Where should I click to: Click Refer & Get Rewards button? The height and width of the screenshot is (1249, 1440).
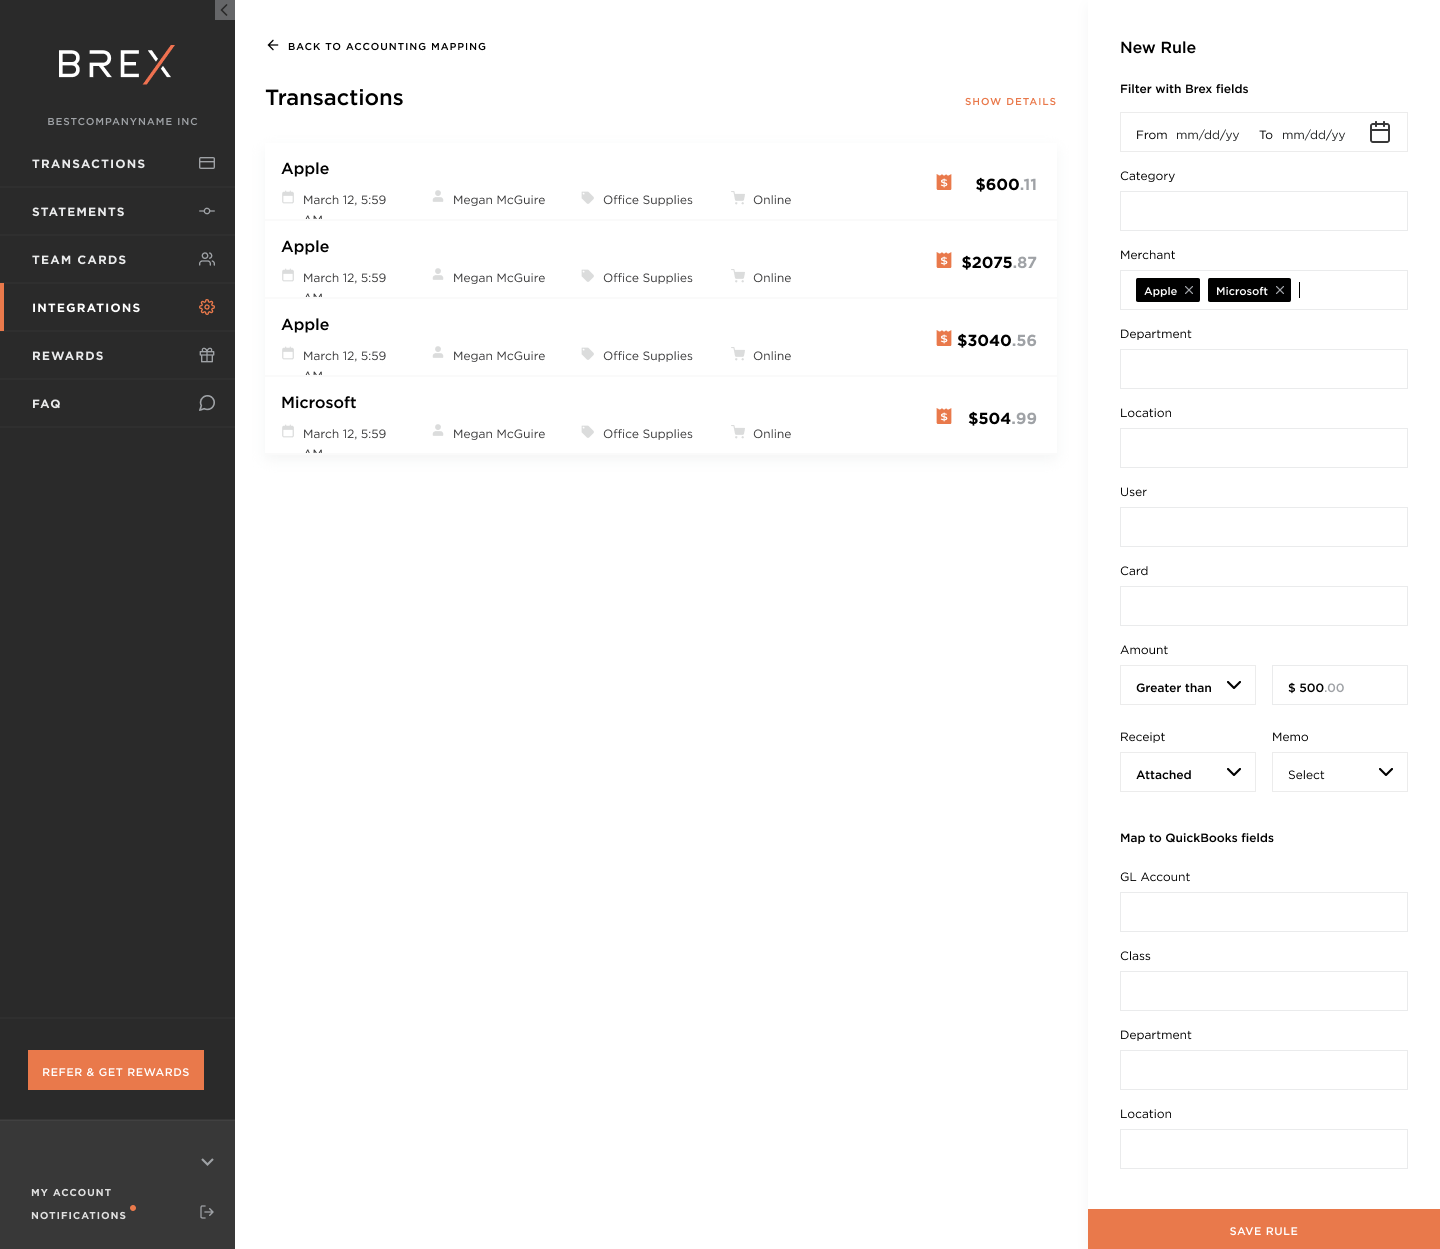[x=116, y=1070]
